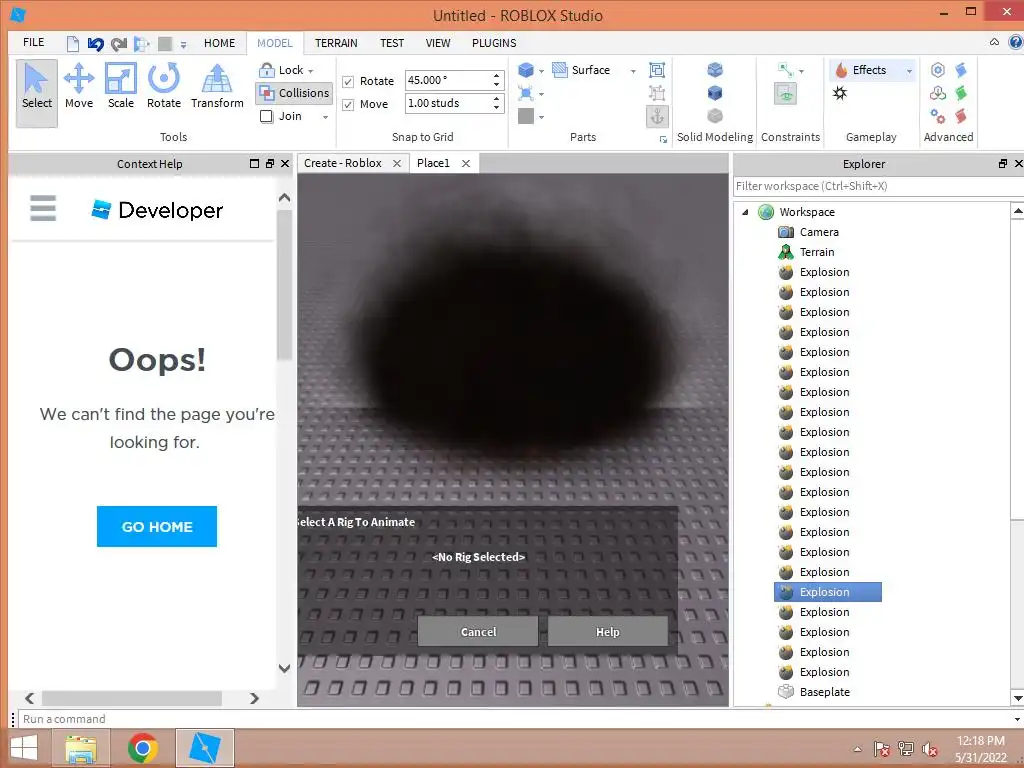Click the Ungroup parts icon

[657, 93]
